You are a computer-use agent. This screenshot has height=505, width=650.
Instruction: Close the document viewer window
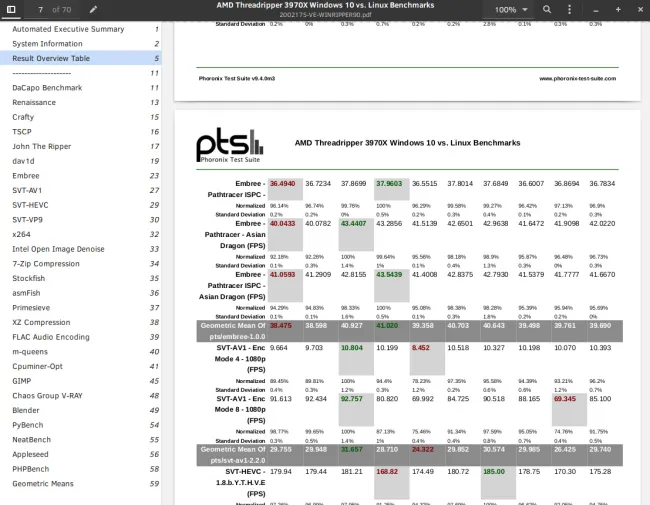640,10
